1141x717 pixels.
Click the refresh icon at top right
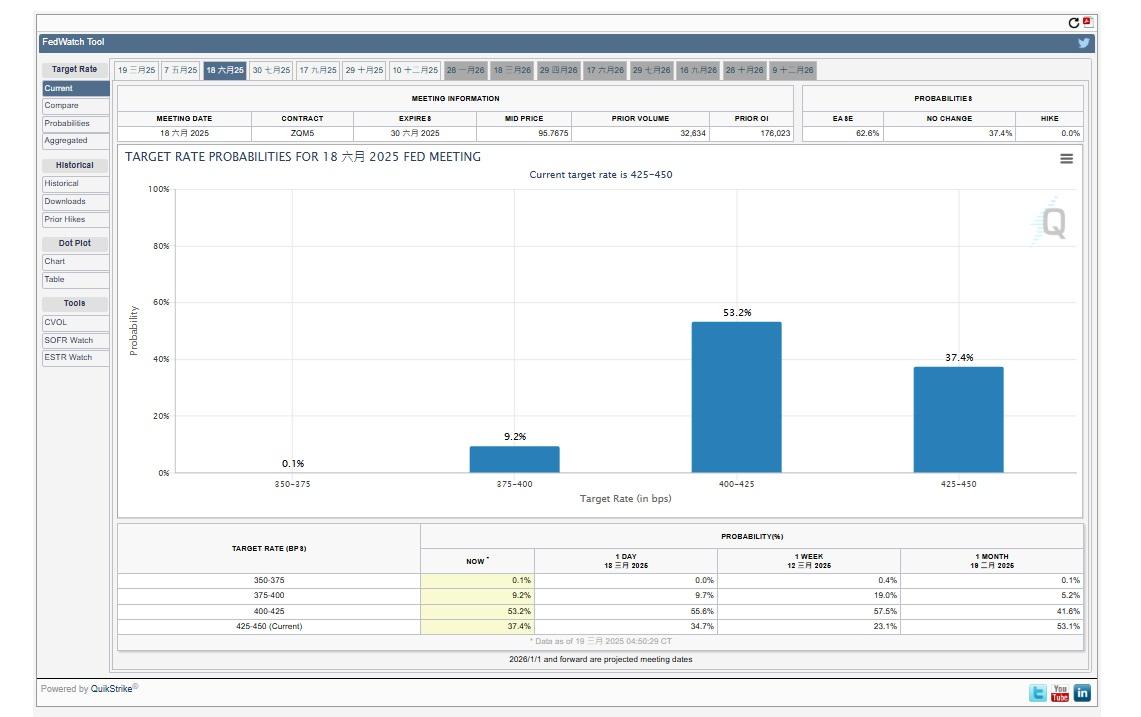click(1074, 23)
